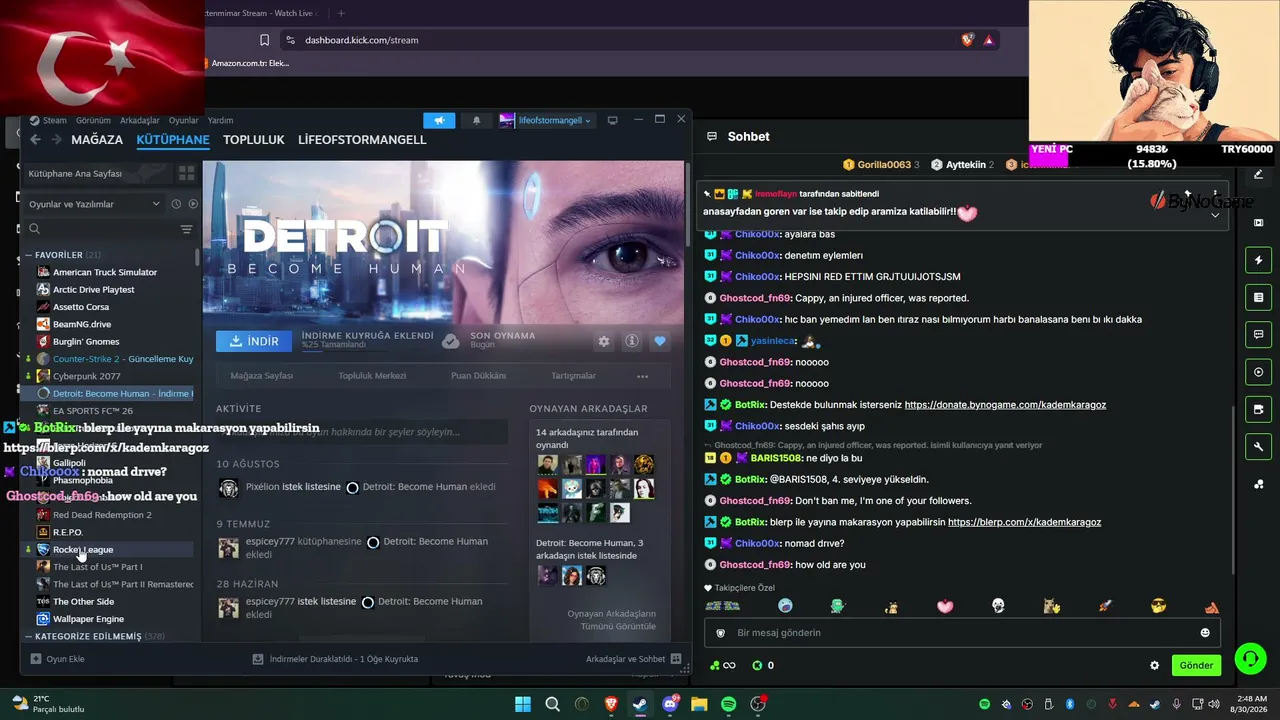Click the Bir mesaj gönderin chat input
This screenshot has height=720, width=1280.
[960, 633]
